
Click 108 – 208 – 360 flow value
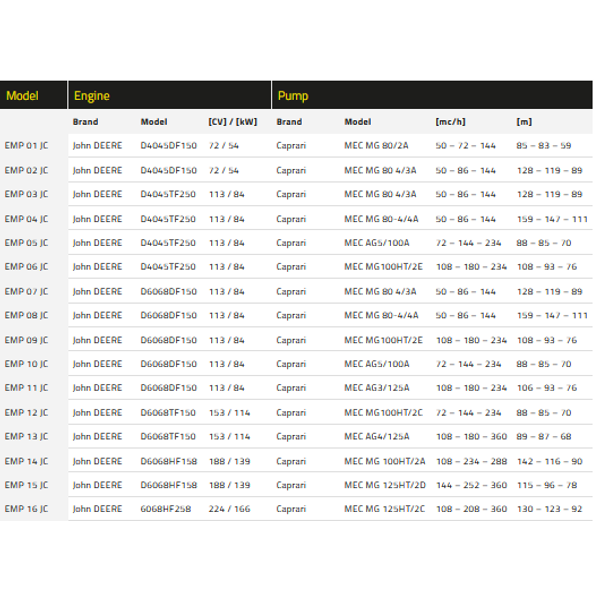[x=471, y=509]
